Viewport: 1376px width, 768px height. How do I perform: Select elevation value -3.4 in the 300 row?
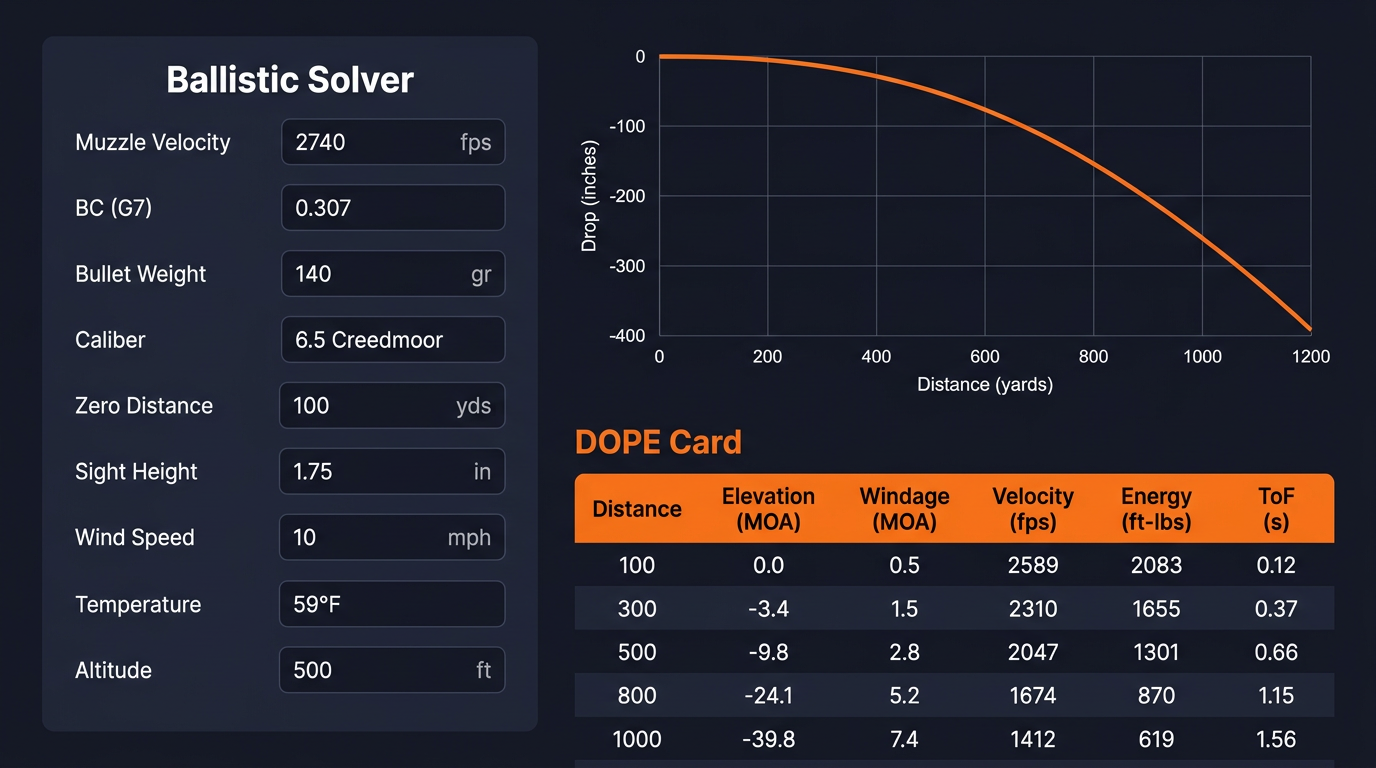click(768, 609)
